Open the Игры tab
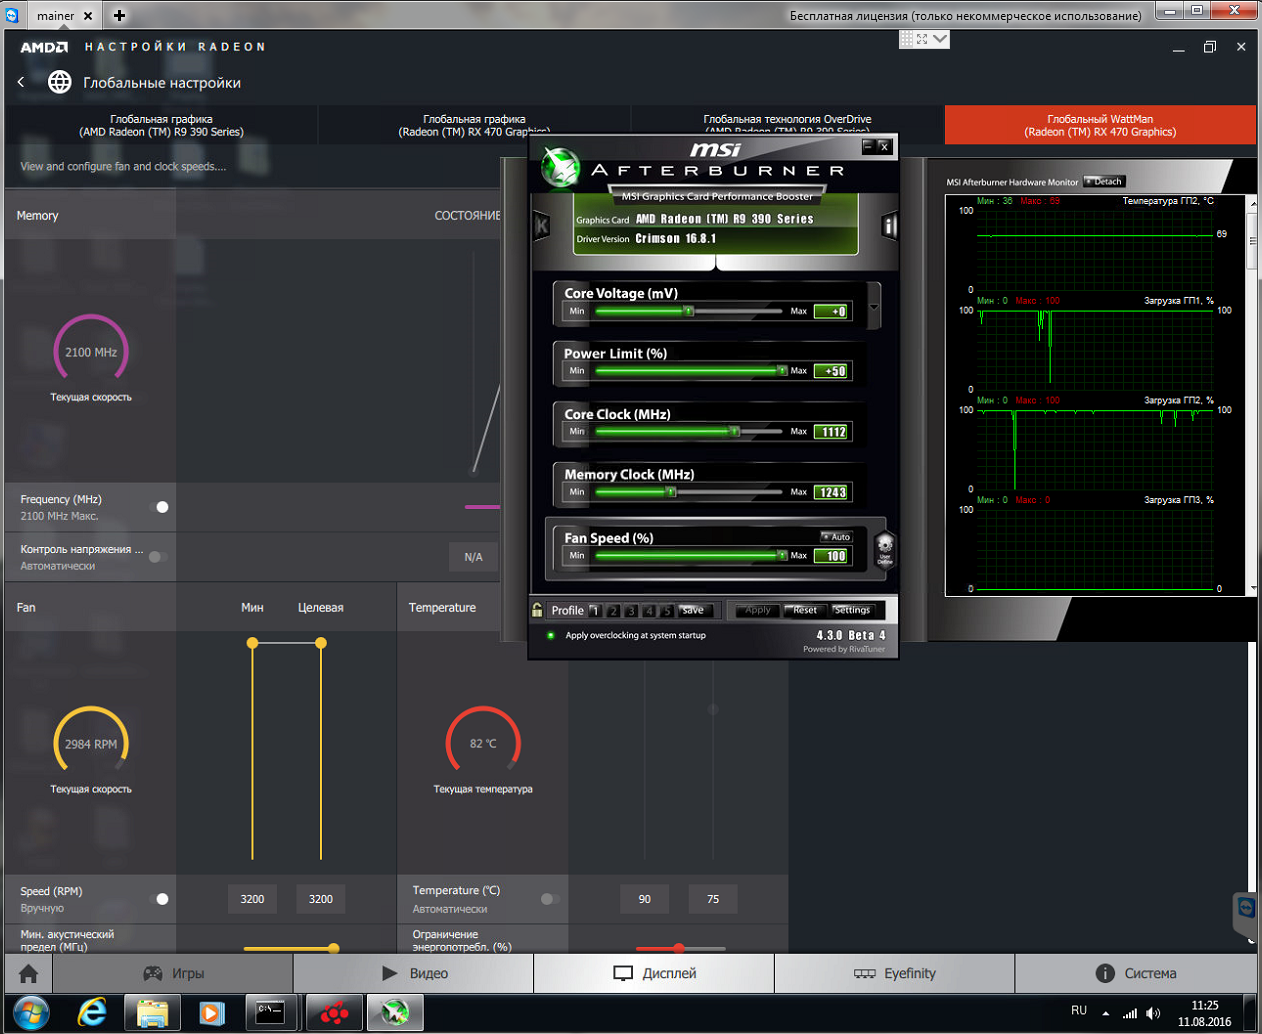This screenshot has width=1262, height=1034. point(173,973)
